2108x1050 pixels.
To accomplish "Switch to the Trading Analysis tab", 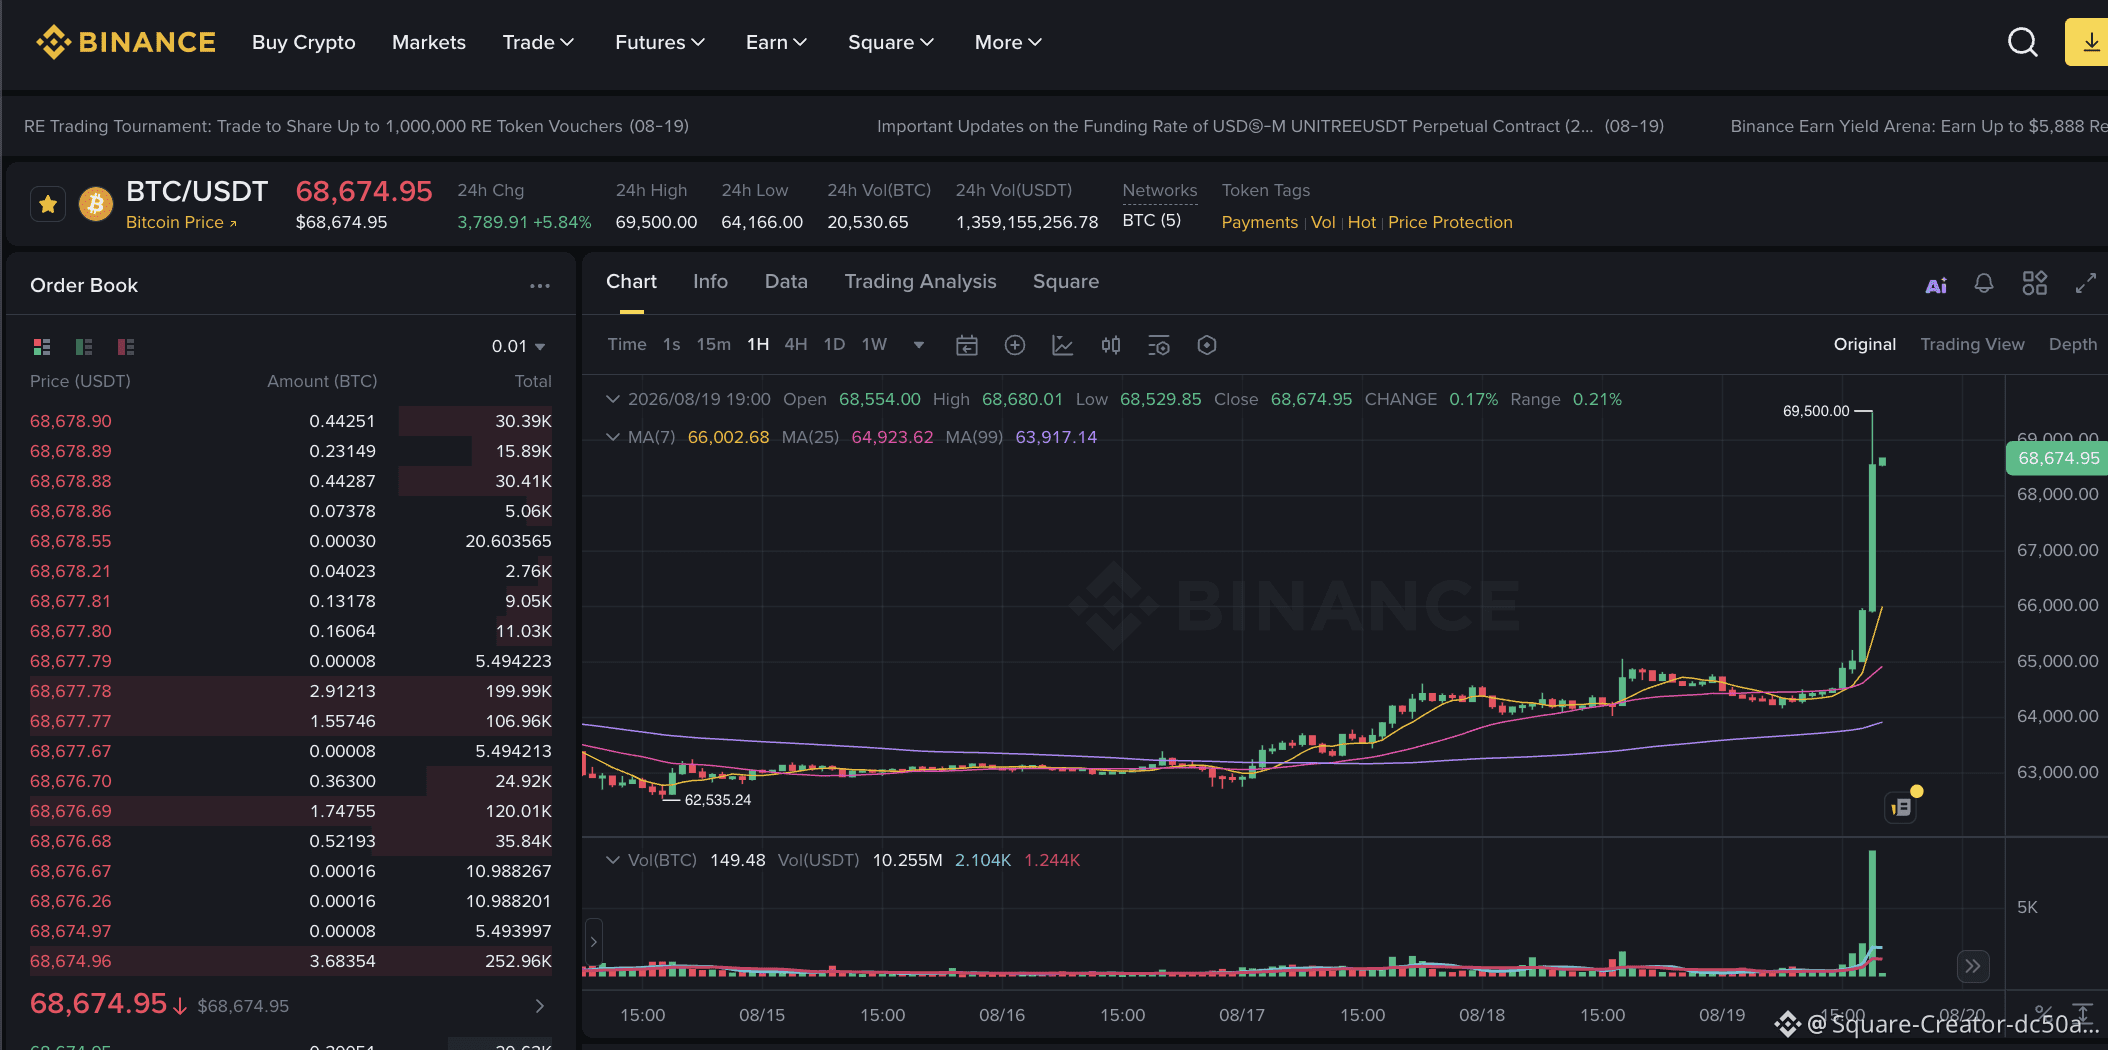I will (920, 281).
